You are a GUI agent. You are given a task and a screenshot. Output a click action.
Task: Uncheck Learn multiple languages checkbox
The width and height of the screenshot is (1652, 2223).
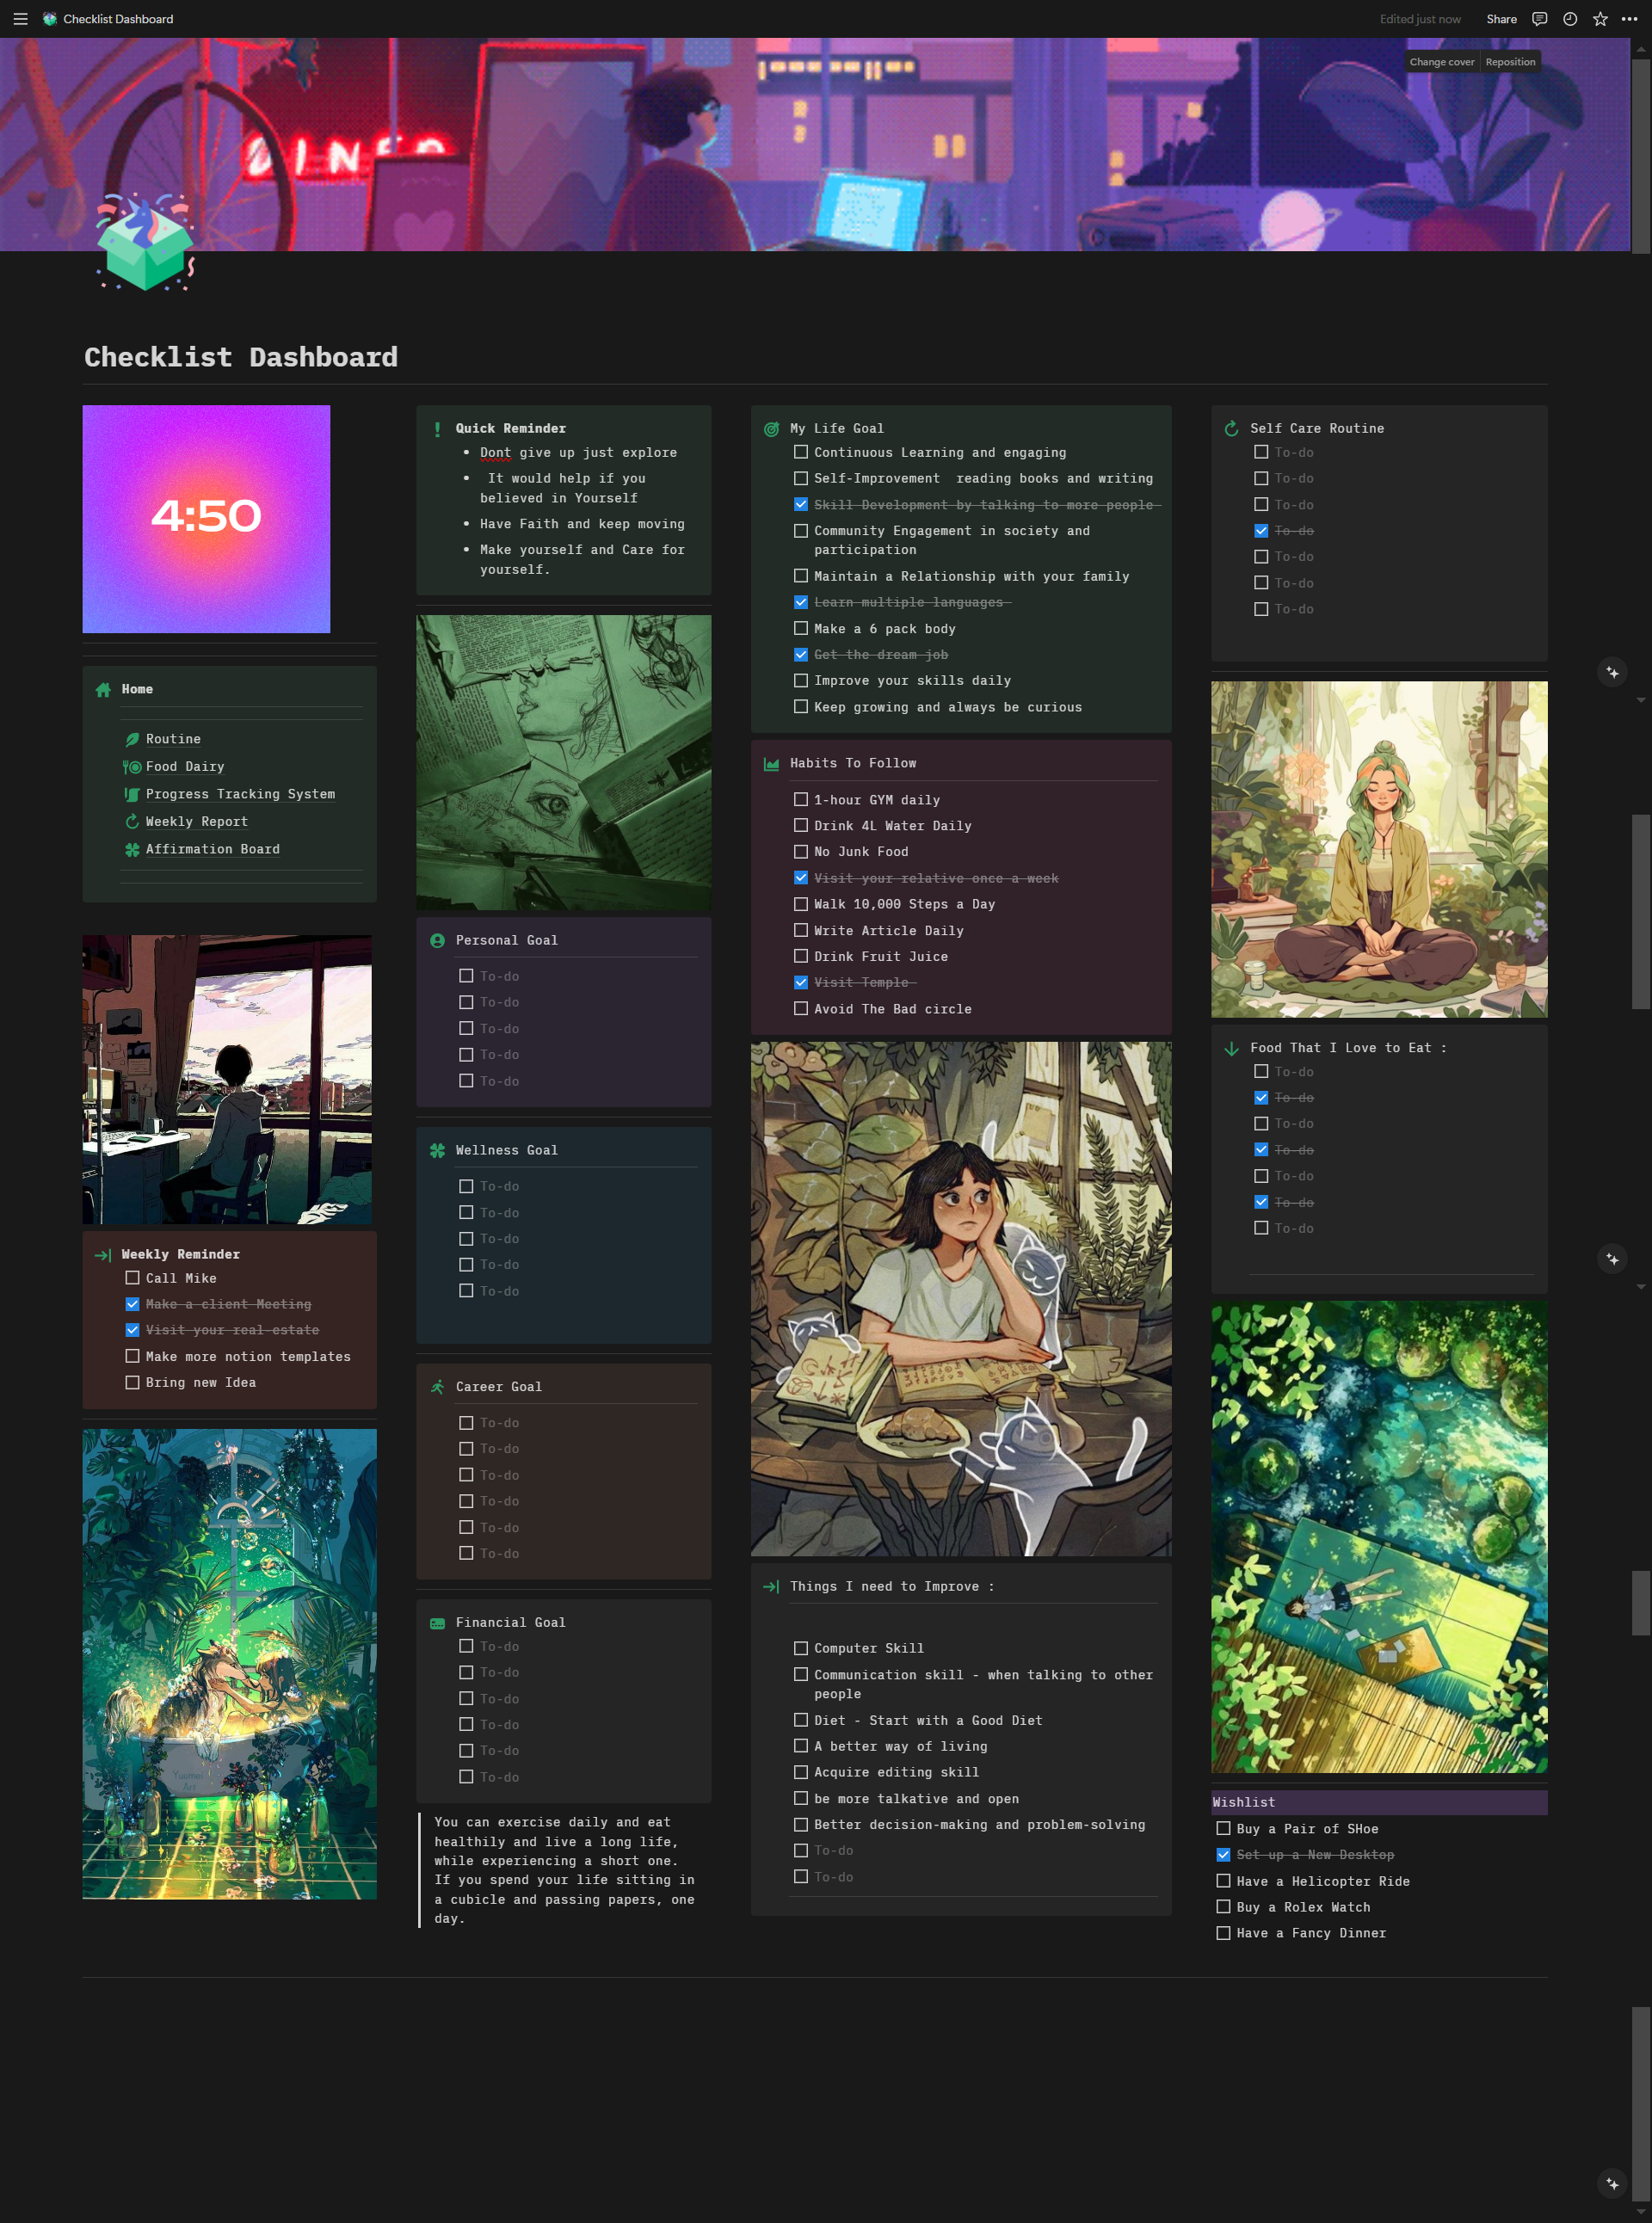(800, 602)
